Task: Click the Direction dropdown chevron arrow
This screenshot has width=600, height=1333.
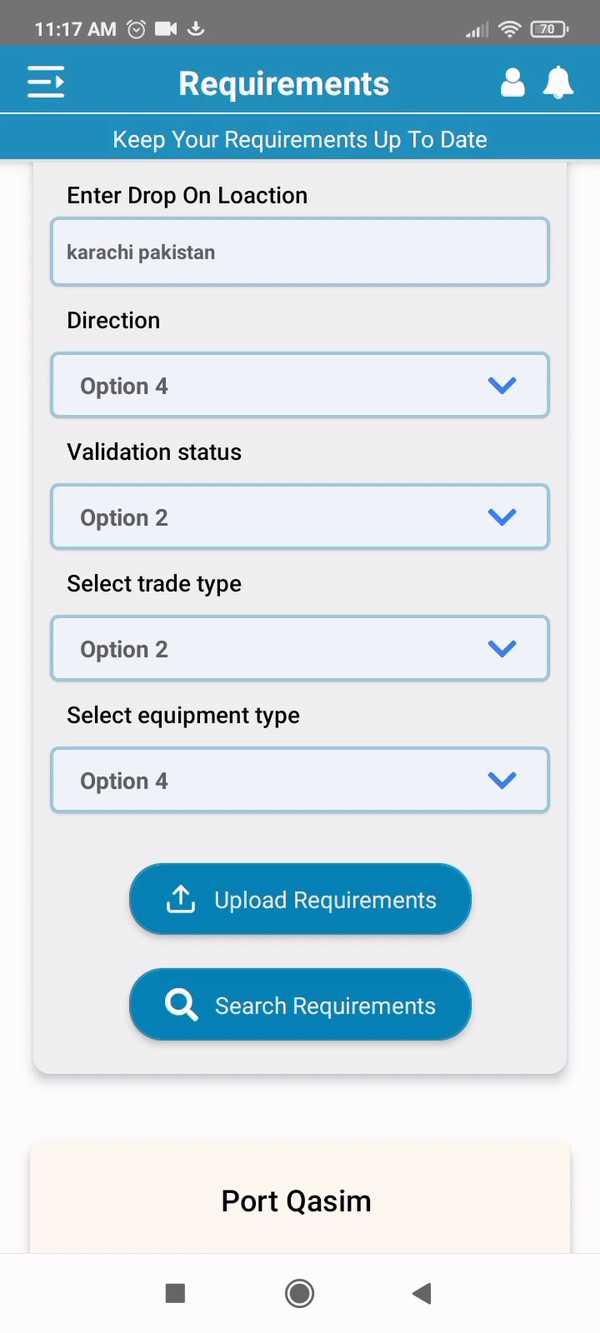Action: [x=501, y=385]
